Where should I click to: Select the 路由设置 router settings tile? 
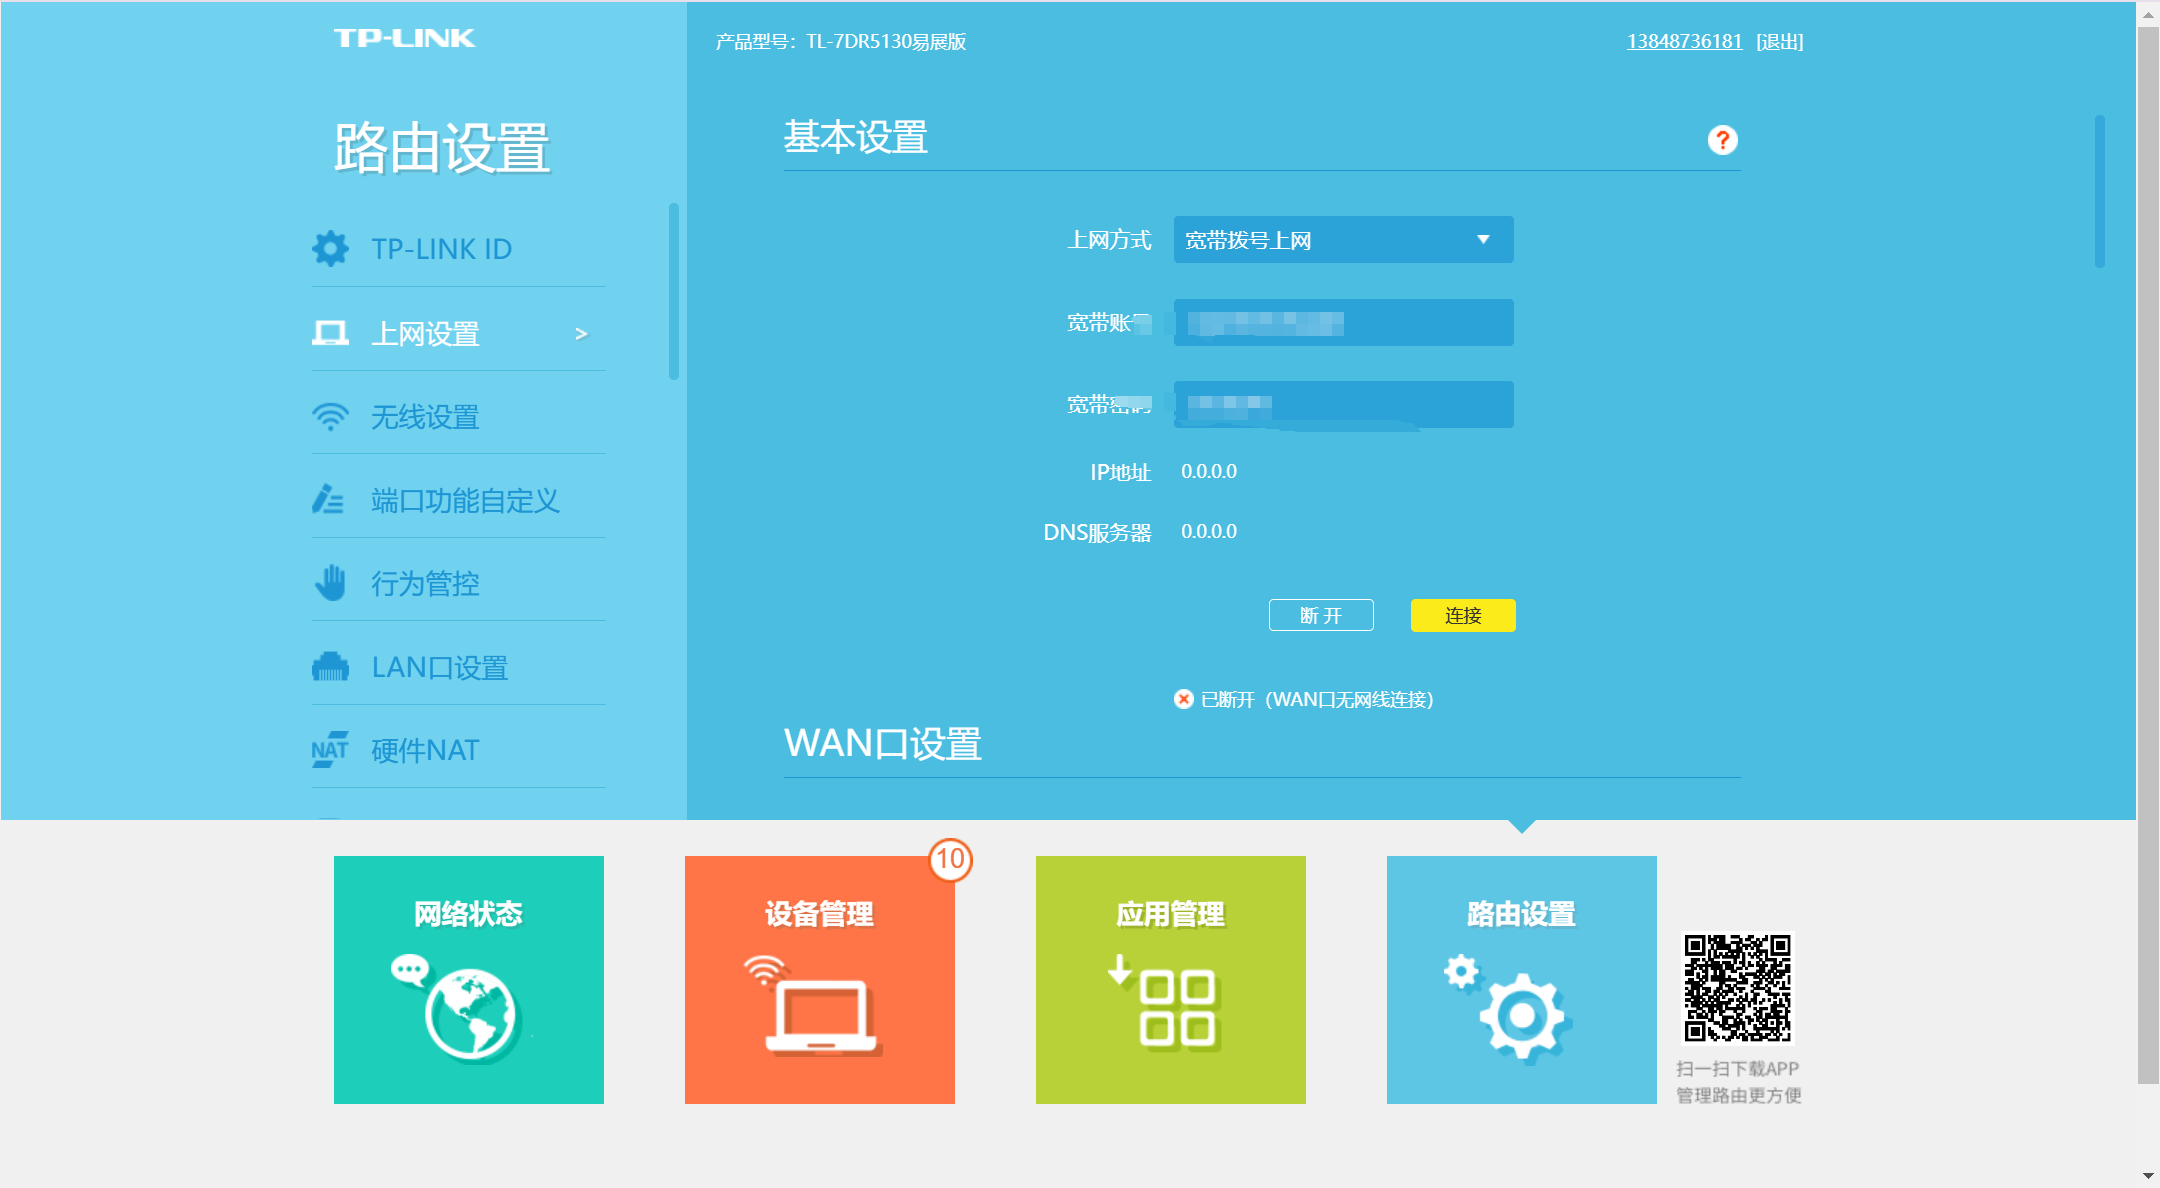(x=1521, y=979)
